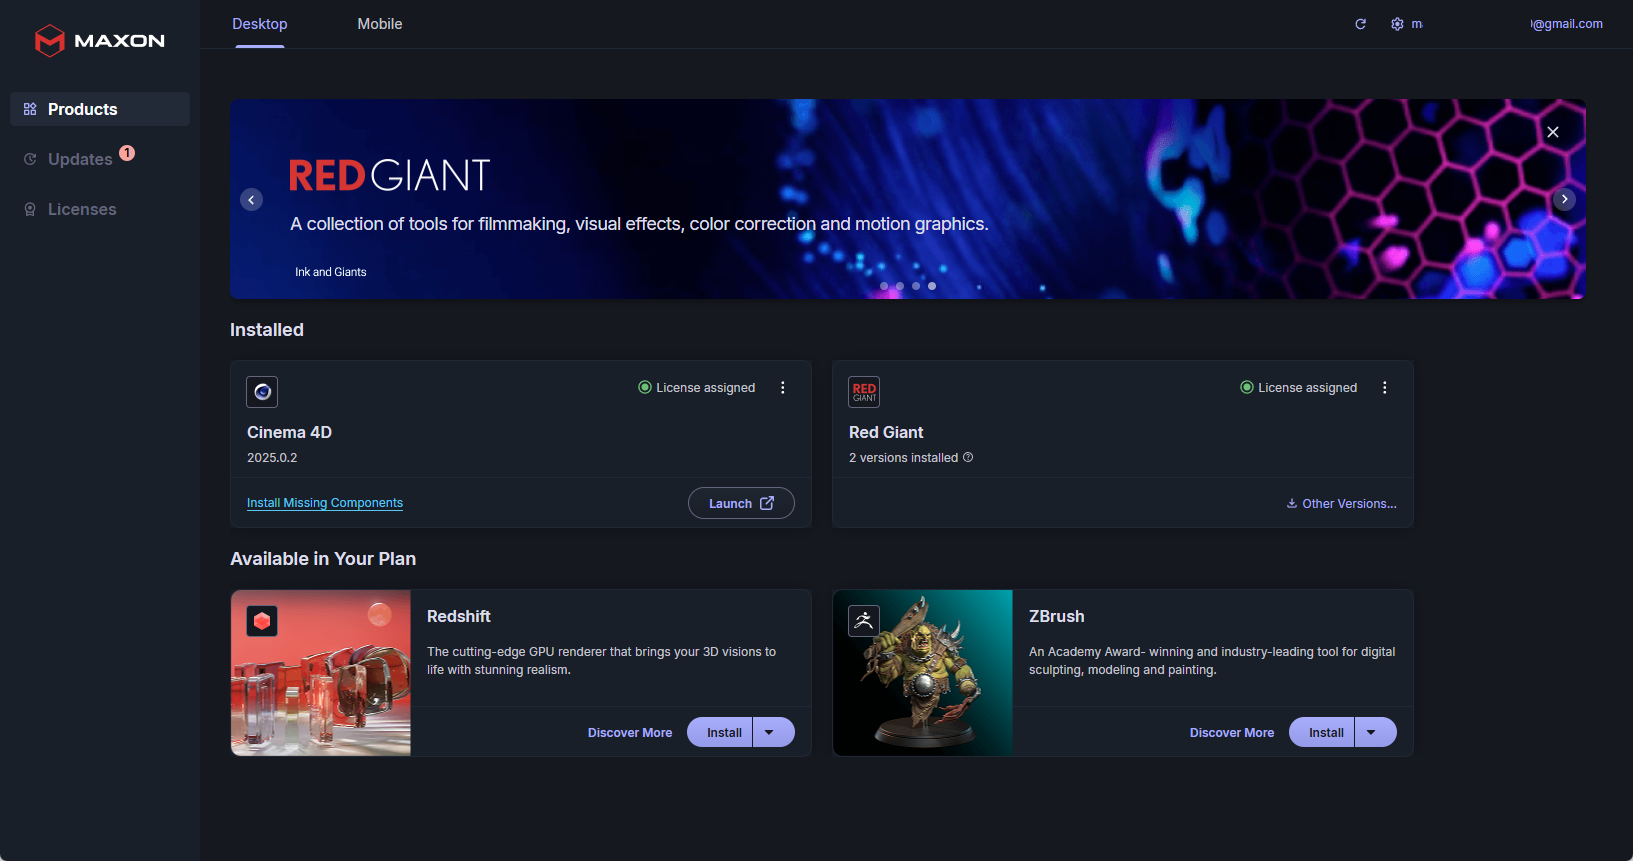Go to previous banner slide arrow
Image resolution: width=1633 pixels, height=861 pixels.
point(252,200)
